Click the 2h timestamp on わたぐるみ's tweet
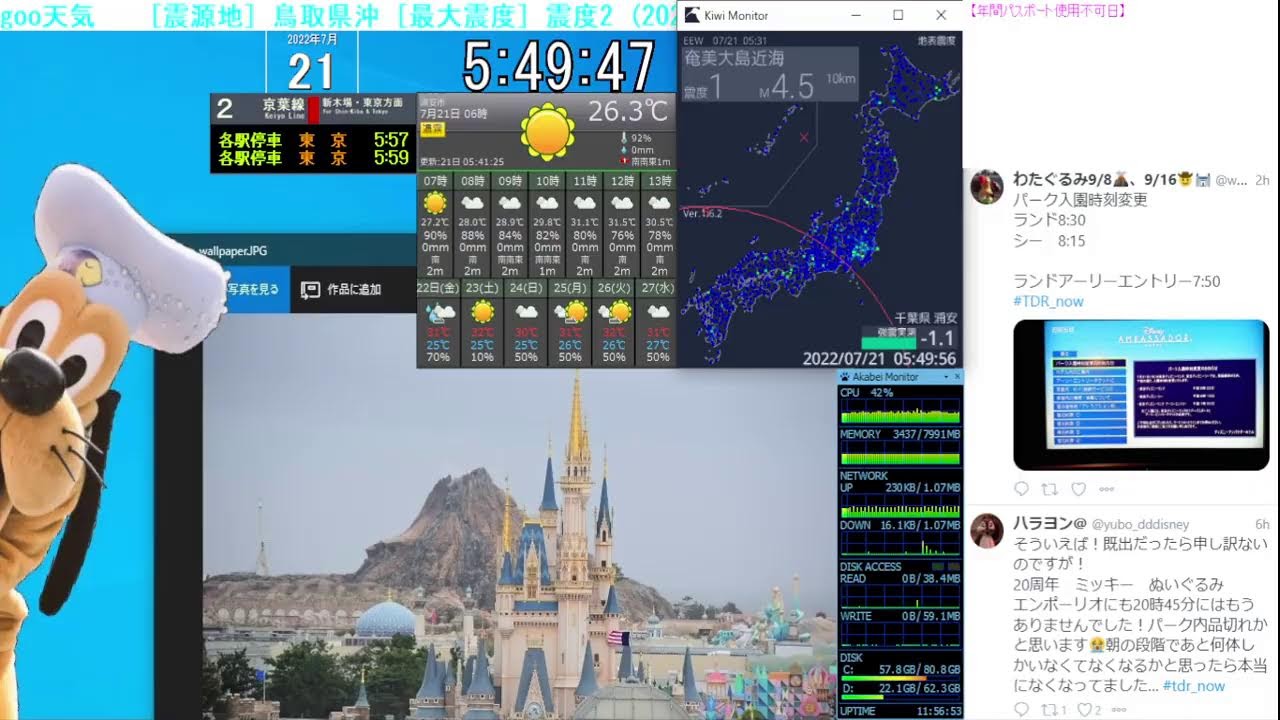 coord(1262,180)
